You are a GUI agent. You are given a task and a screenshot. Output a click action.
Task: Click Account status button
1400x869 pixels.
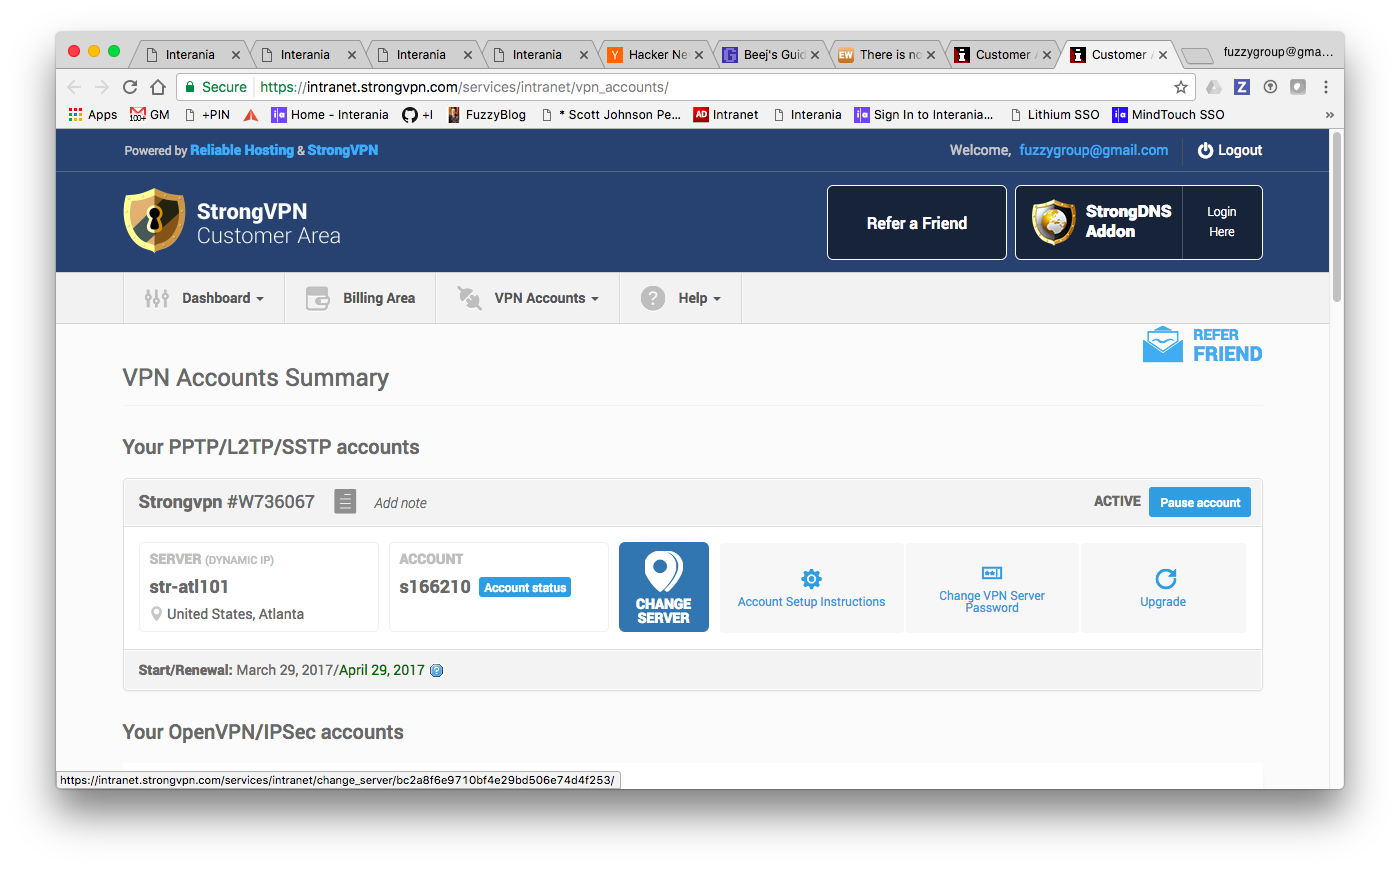(525, 588)
